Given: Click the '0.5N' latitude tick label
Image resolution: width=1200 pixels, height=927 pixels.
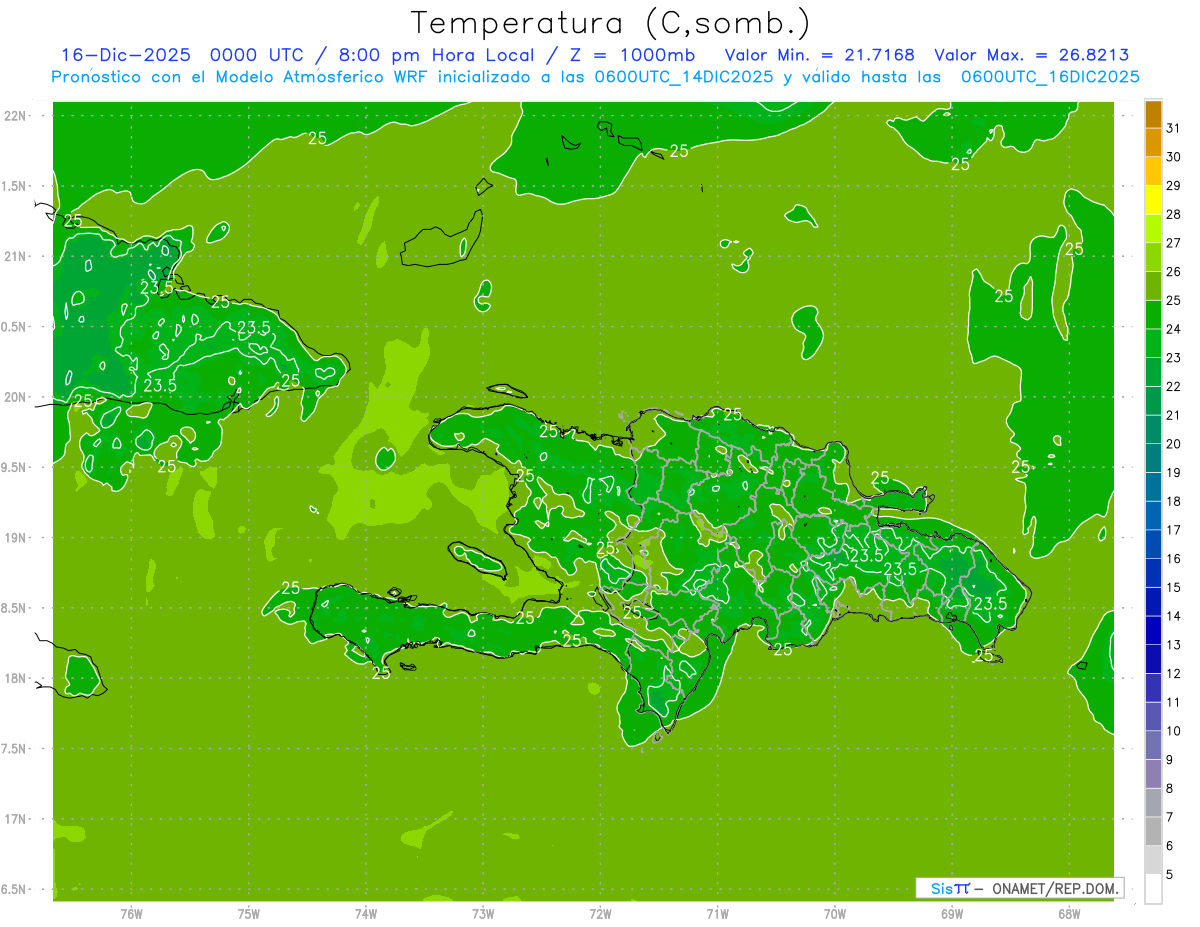Looking at the screenshot, I should point(15,327).
